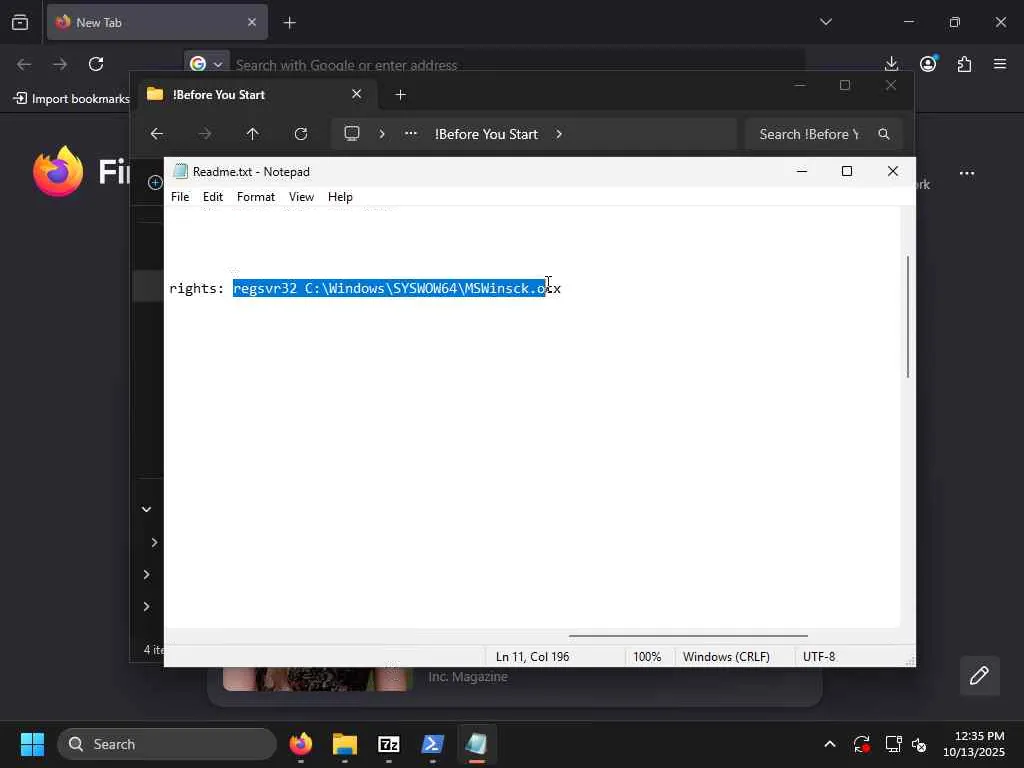Click the network display tray icon

click(x=893, y=744)
